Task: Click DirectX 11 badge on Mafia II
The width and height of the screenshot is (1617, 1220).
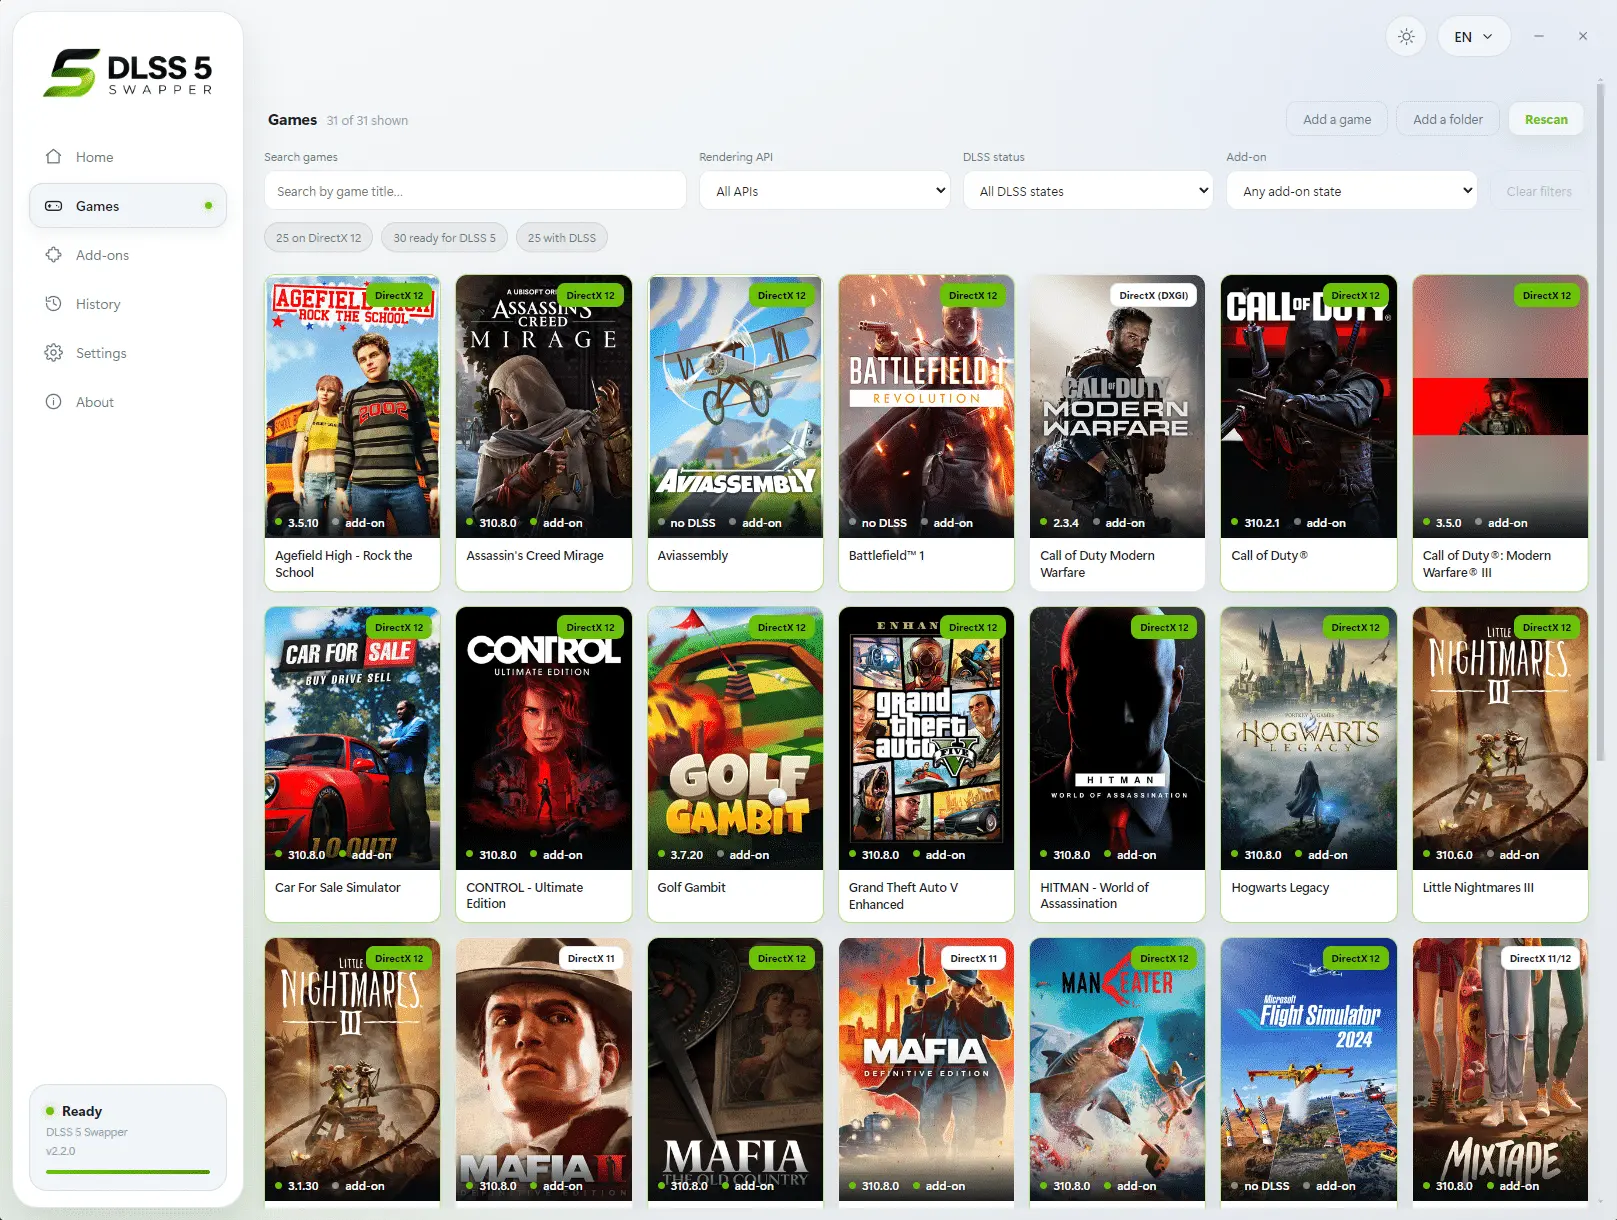Action: click(x=591, y=959)
